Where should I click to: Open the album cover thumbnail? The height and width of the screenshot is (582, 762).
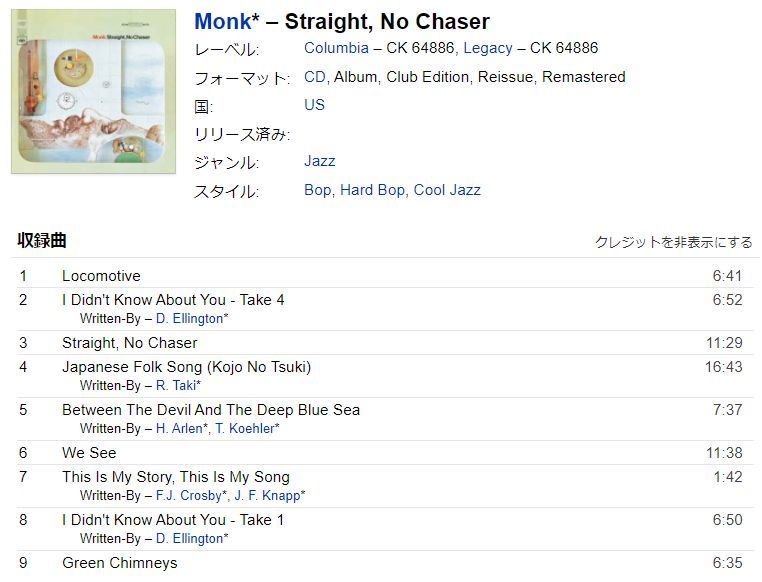coord(93,91)
